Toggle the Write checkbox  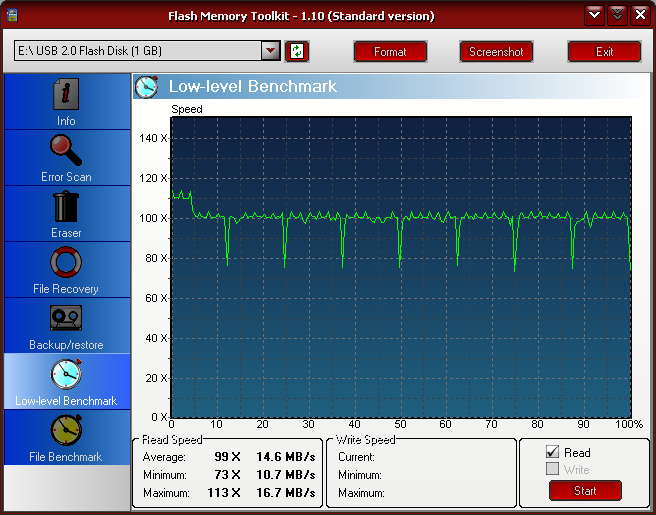point(552,469)
